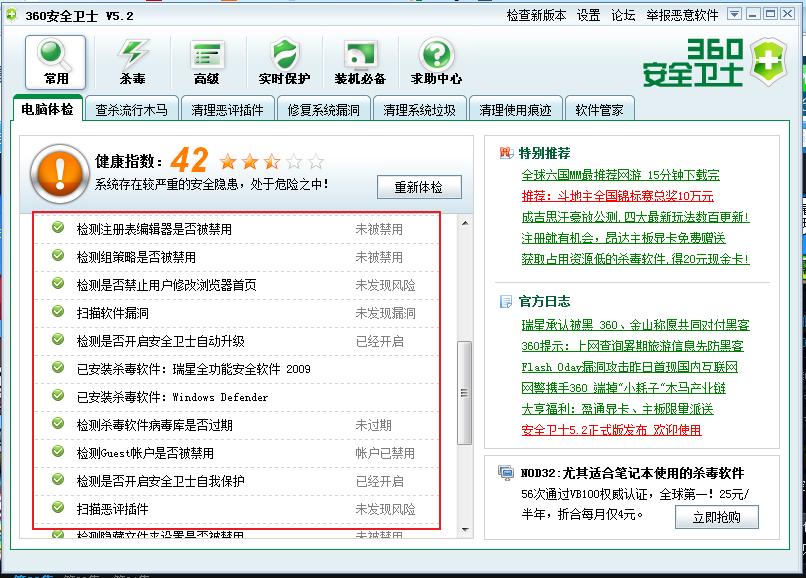Open 设置 from the title bar
The width and height of the screenshot is (806, 578).
[x=588, y=15]
